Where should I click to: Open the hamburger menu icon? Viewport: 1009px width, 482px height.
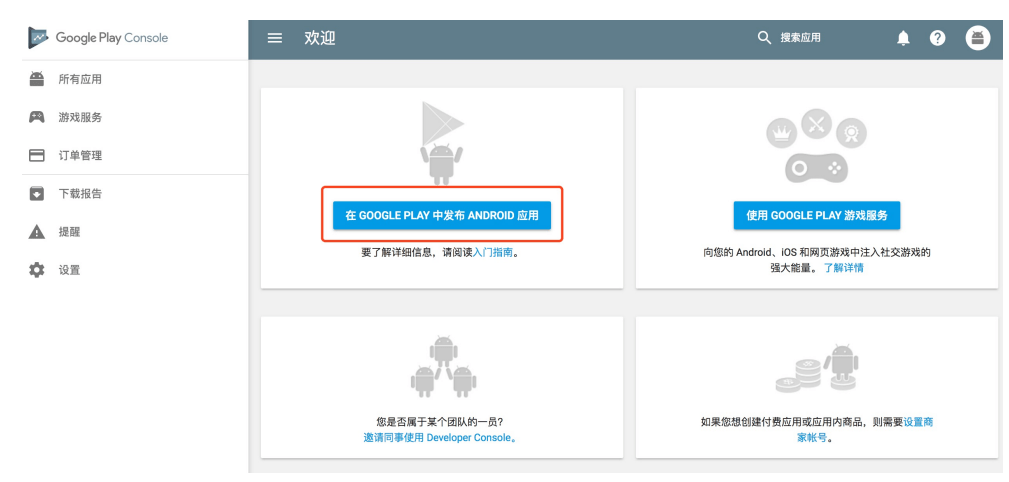tap(275, 38)
